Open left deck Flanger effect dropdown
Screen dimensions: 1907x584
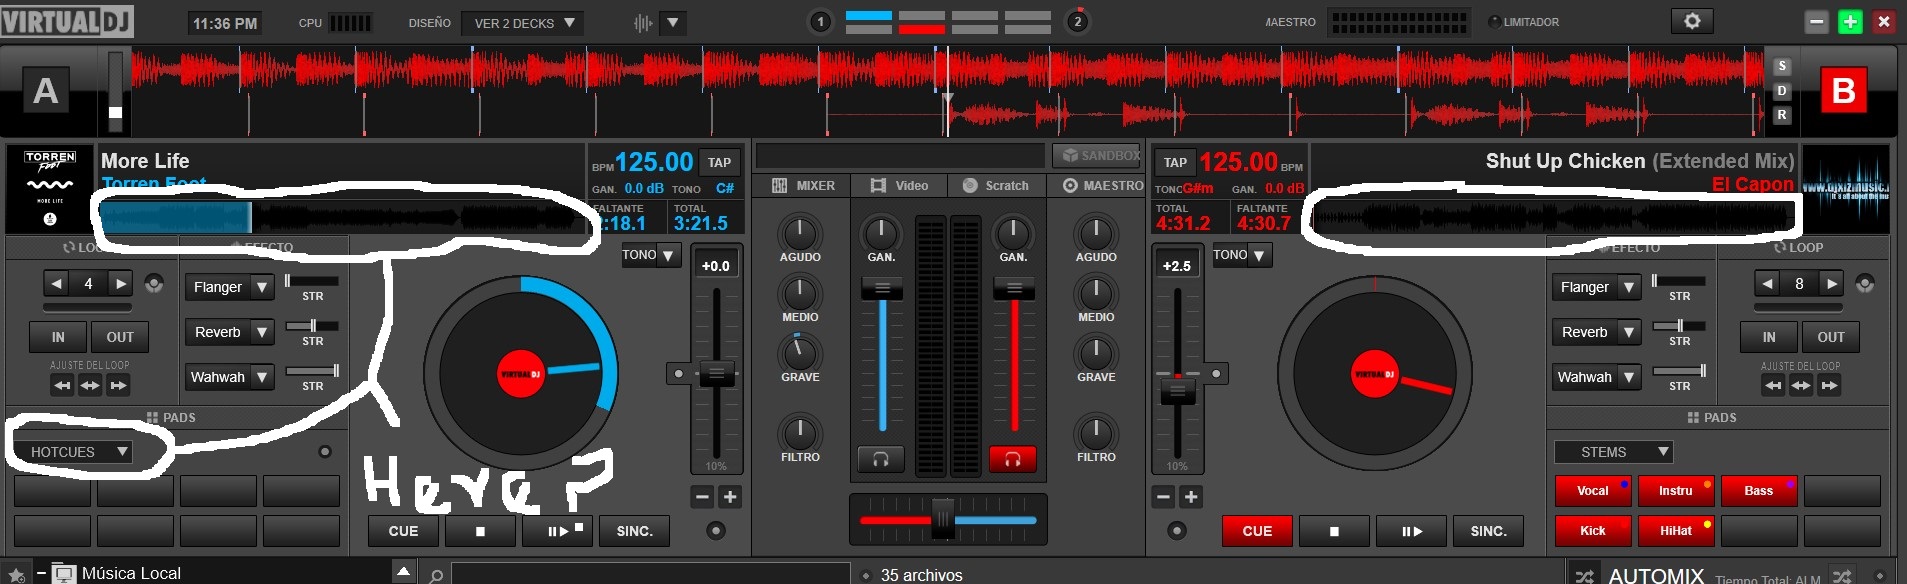click(229, 287)
